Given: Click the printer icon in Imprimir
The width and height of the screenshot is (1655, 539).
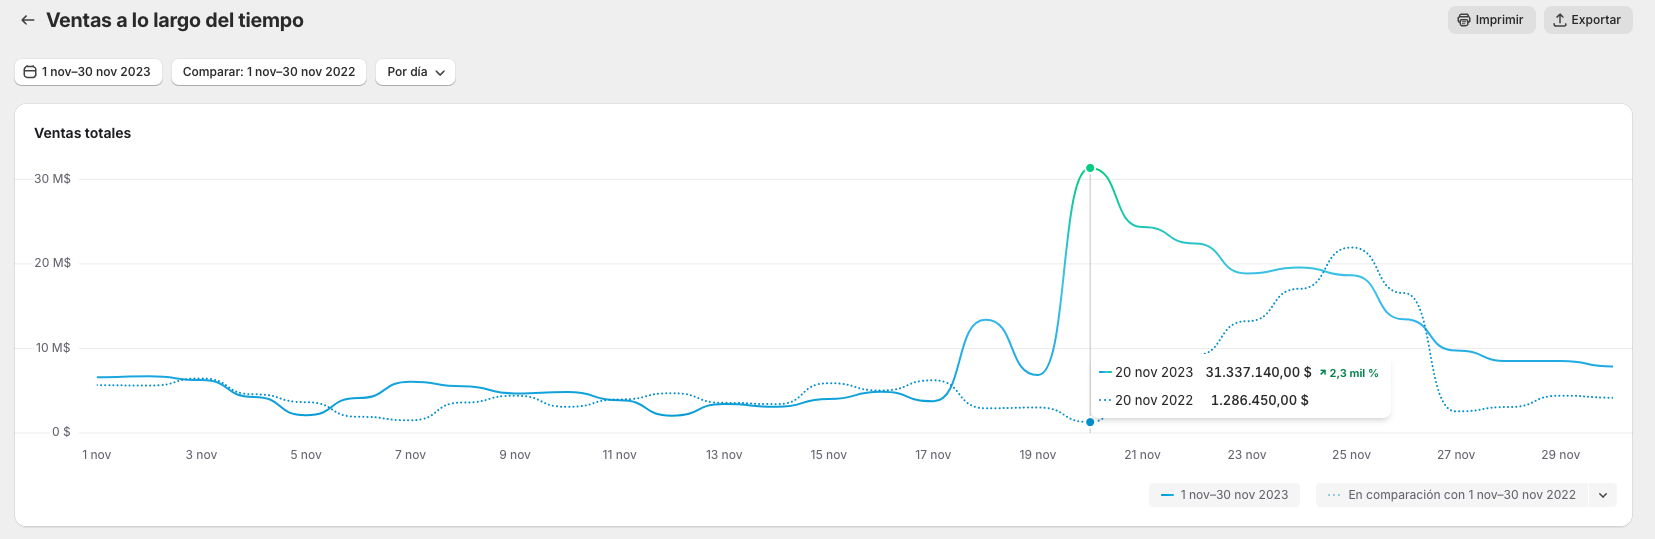Looking at the screenshot, I should coord(1464,20).
